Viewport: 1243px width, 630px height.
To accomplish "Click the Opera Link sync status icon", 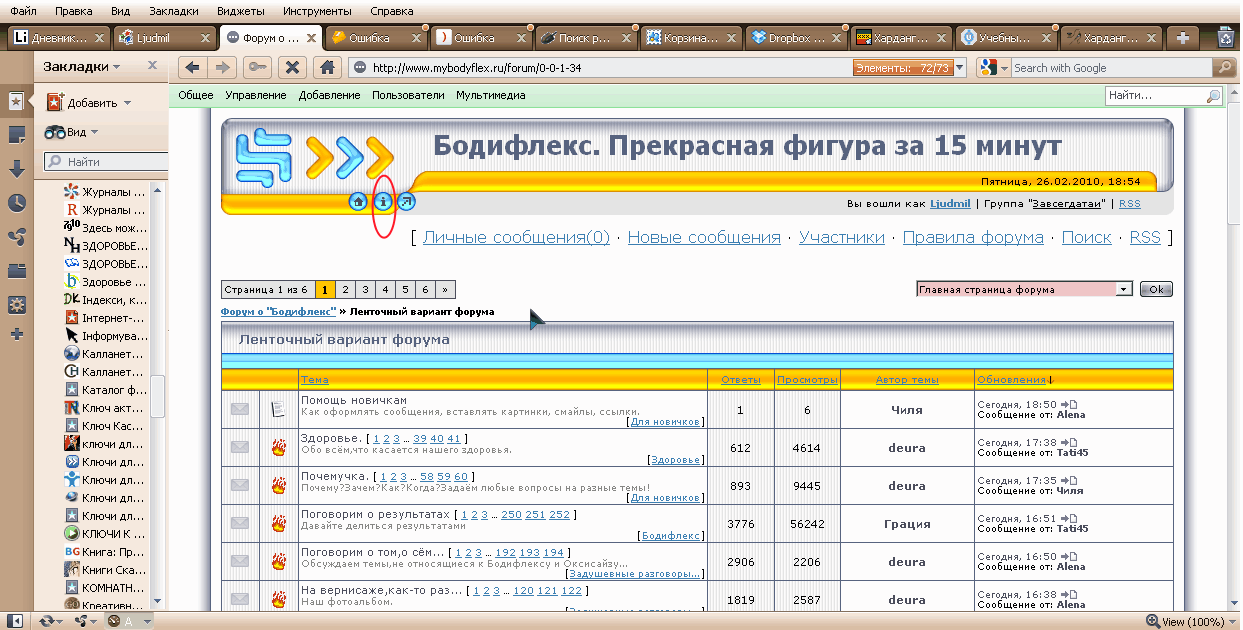I will [x=47, y=621].
